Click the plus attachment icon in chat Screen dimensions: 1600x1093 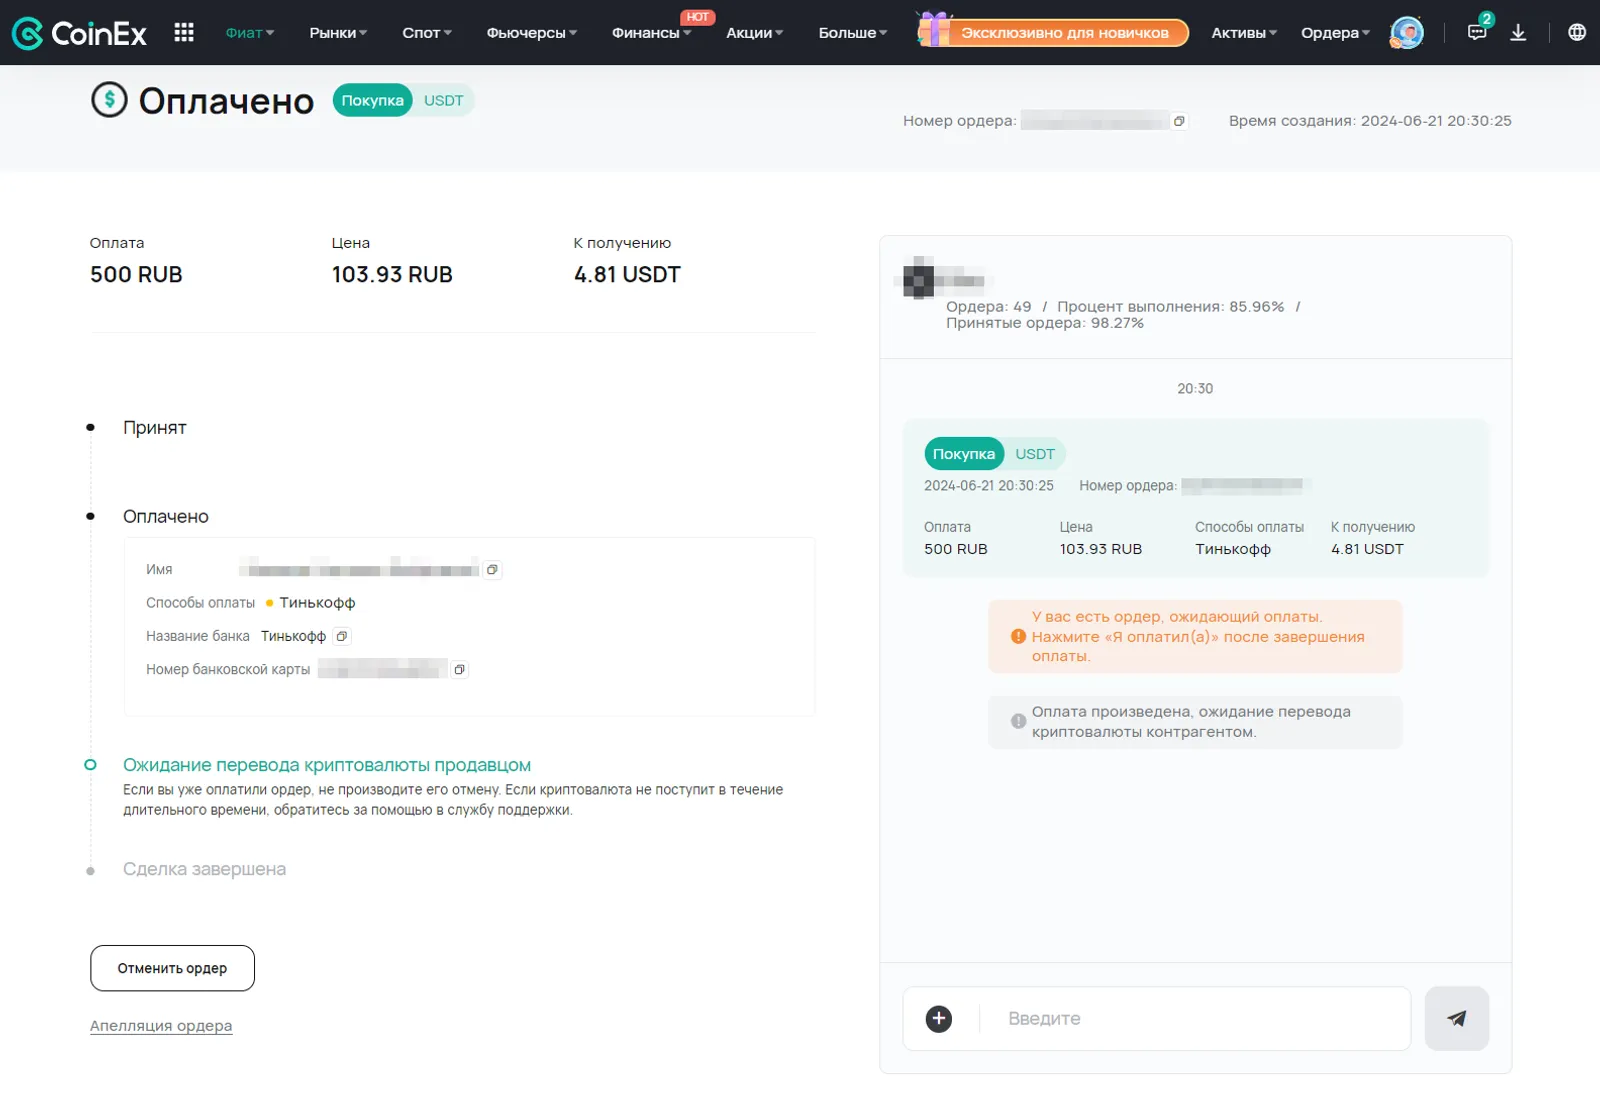click(x=939, y=1019)
